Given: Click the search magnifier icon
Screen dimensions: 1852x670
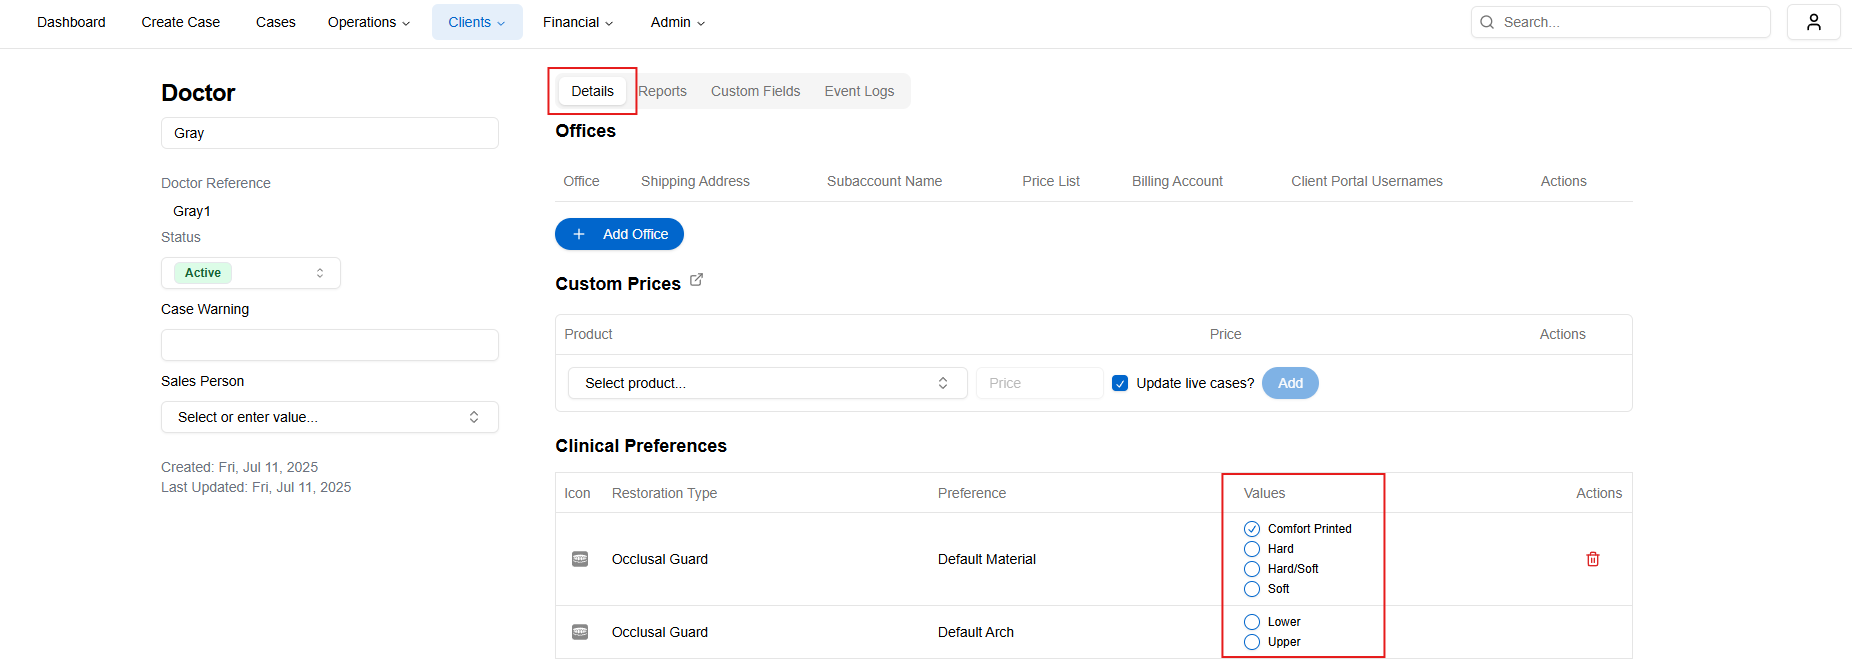Looking at the screenshot, I should [1487, 22].
